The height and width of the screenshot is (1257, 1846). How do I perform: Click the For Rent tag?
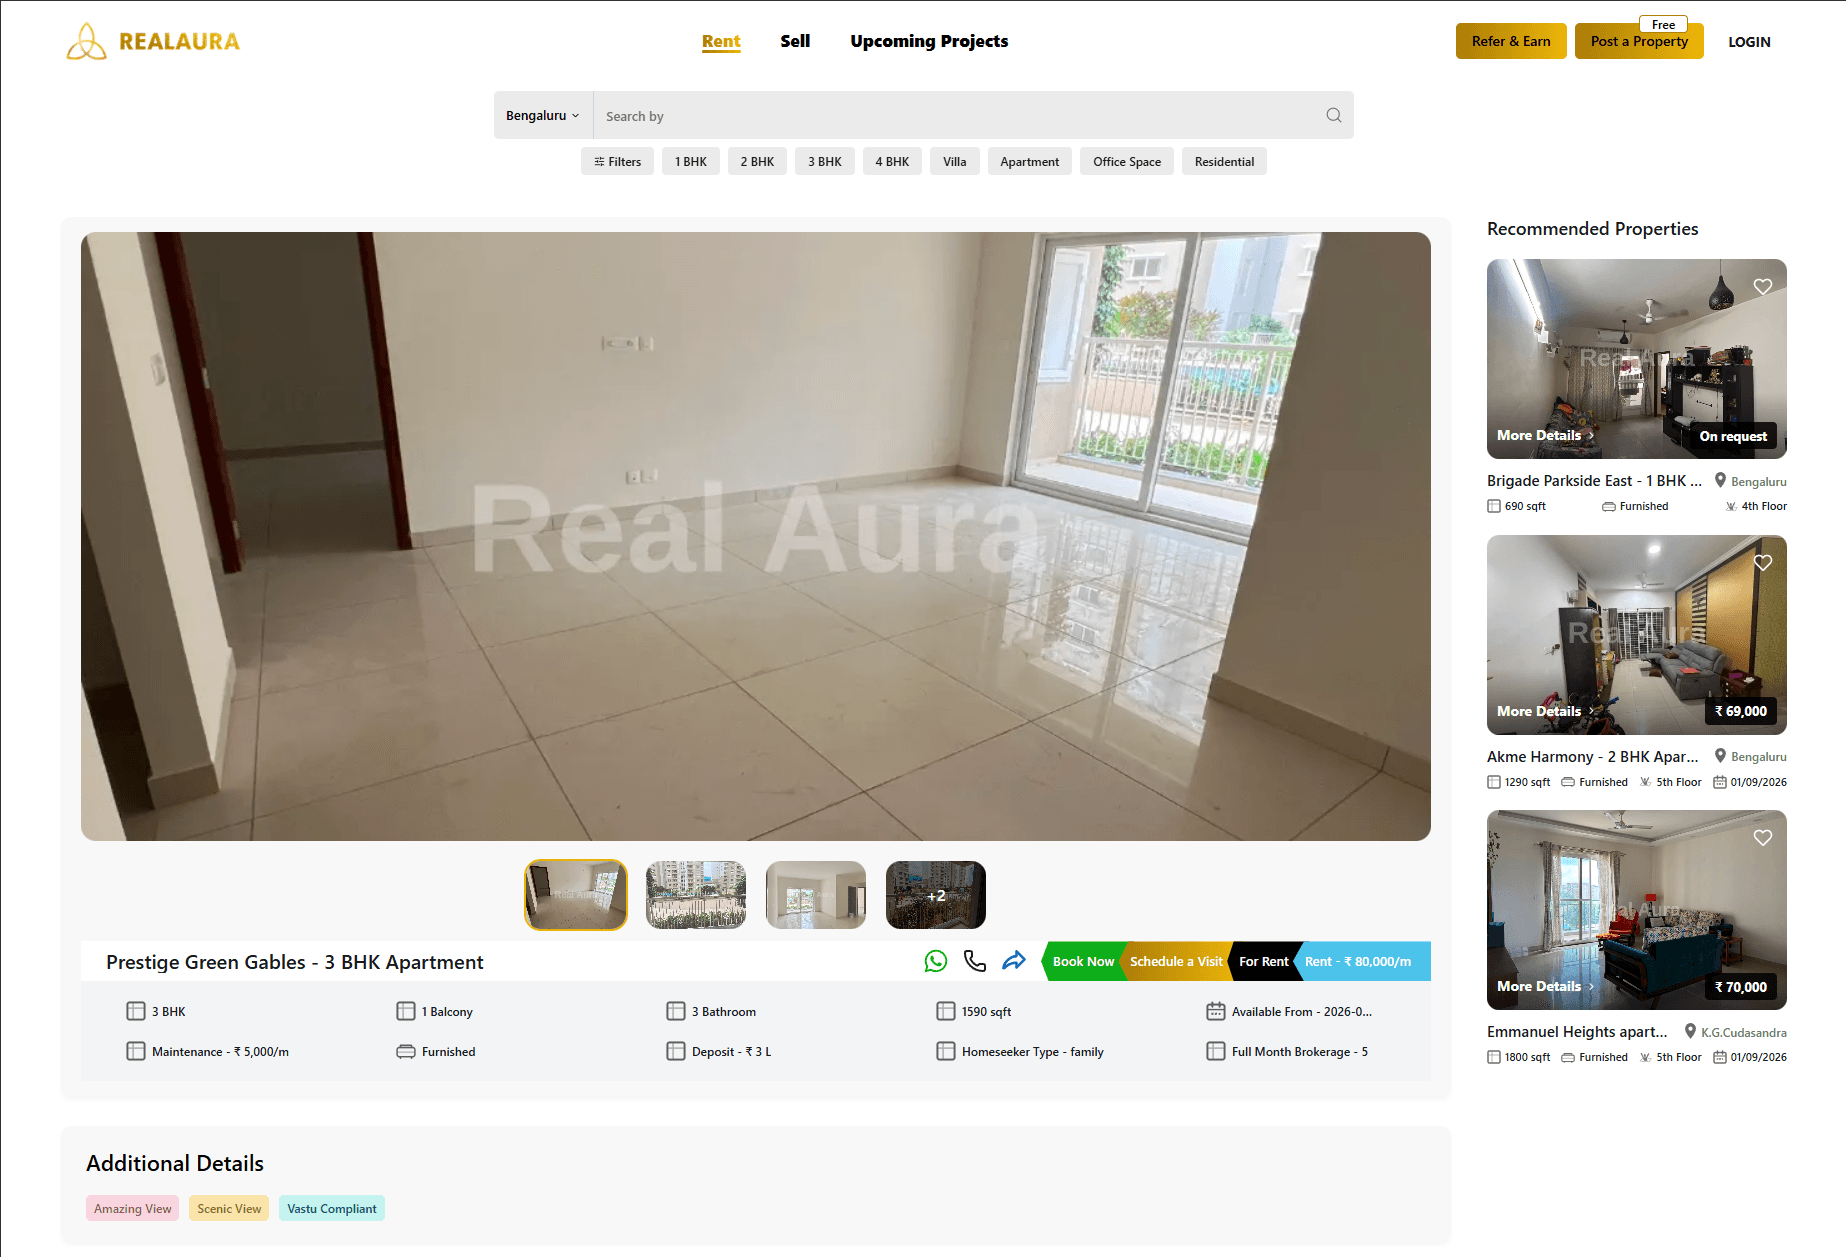pyautogui.click(x=1264, y=961)
